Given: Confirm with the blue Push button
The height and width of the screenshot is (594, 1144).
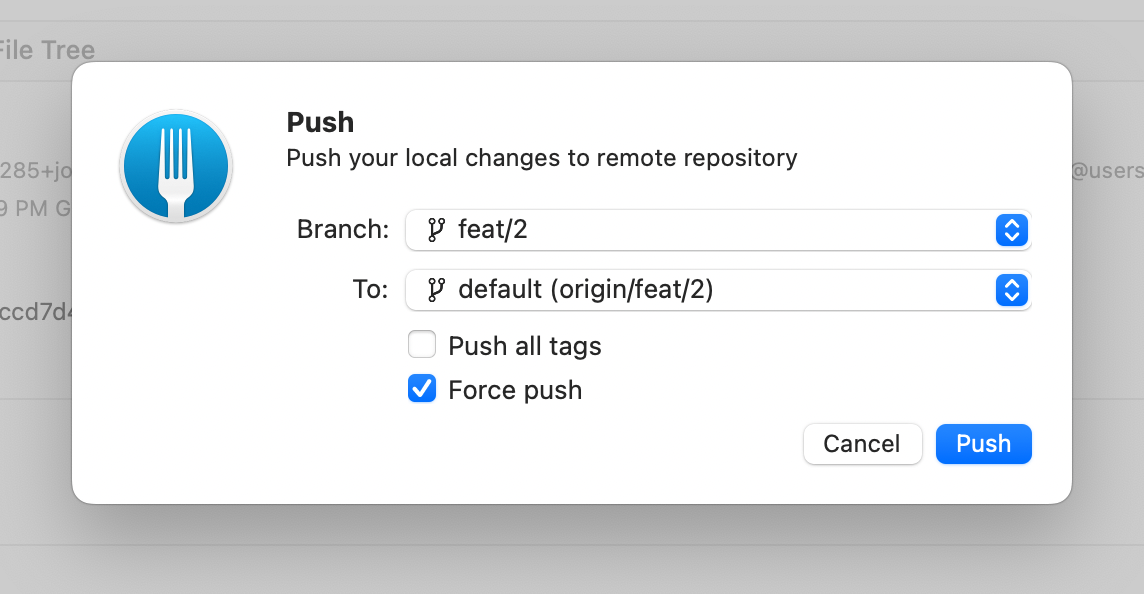Looking at the screenshot, I should click(983, 444).
